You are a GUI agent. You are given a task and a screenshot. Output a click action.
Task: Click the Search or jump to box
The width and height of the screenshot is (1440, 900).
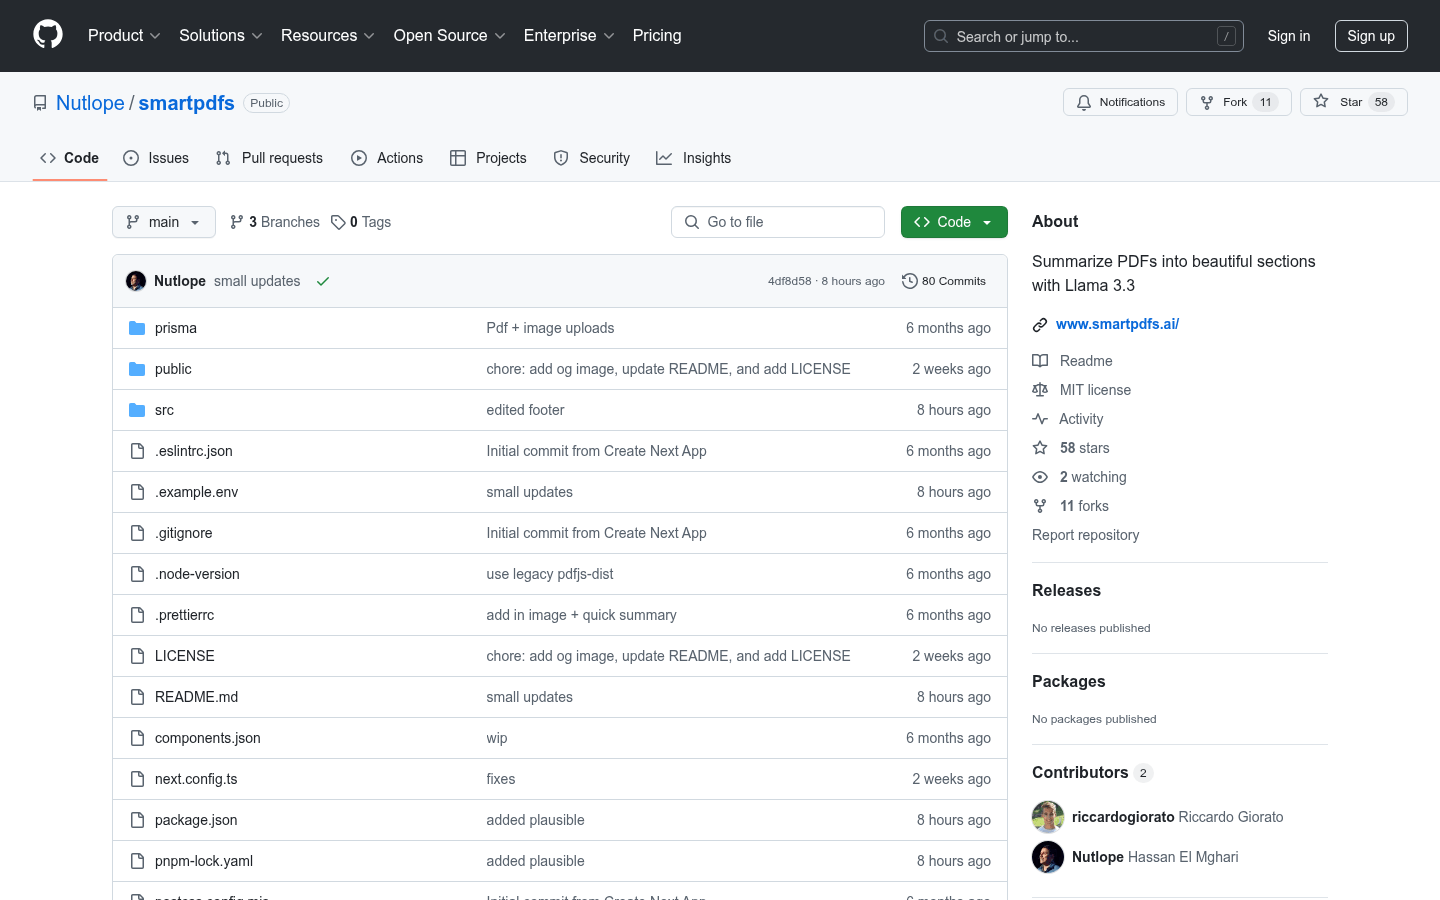1084,36
